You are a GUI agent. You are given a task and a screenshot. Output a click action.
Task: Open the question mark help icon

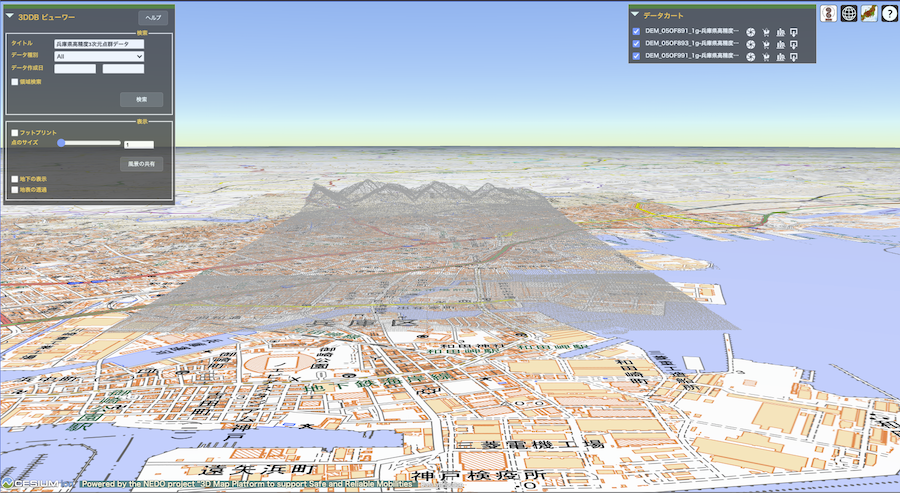pyautogui.click(x=889, y=14)
